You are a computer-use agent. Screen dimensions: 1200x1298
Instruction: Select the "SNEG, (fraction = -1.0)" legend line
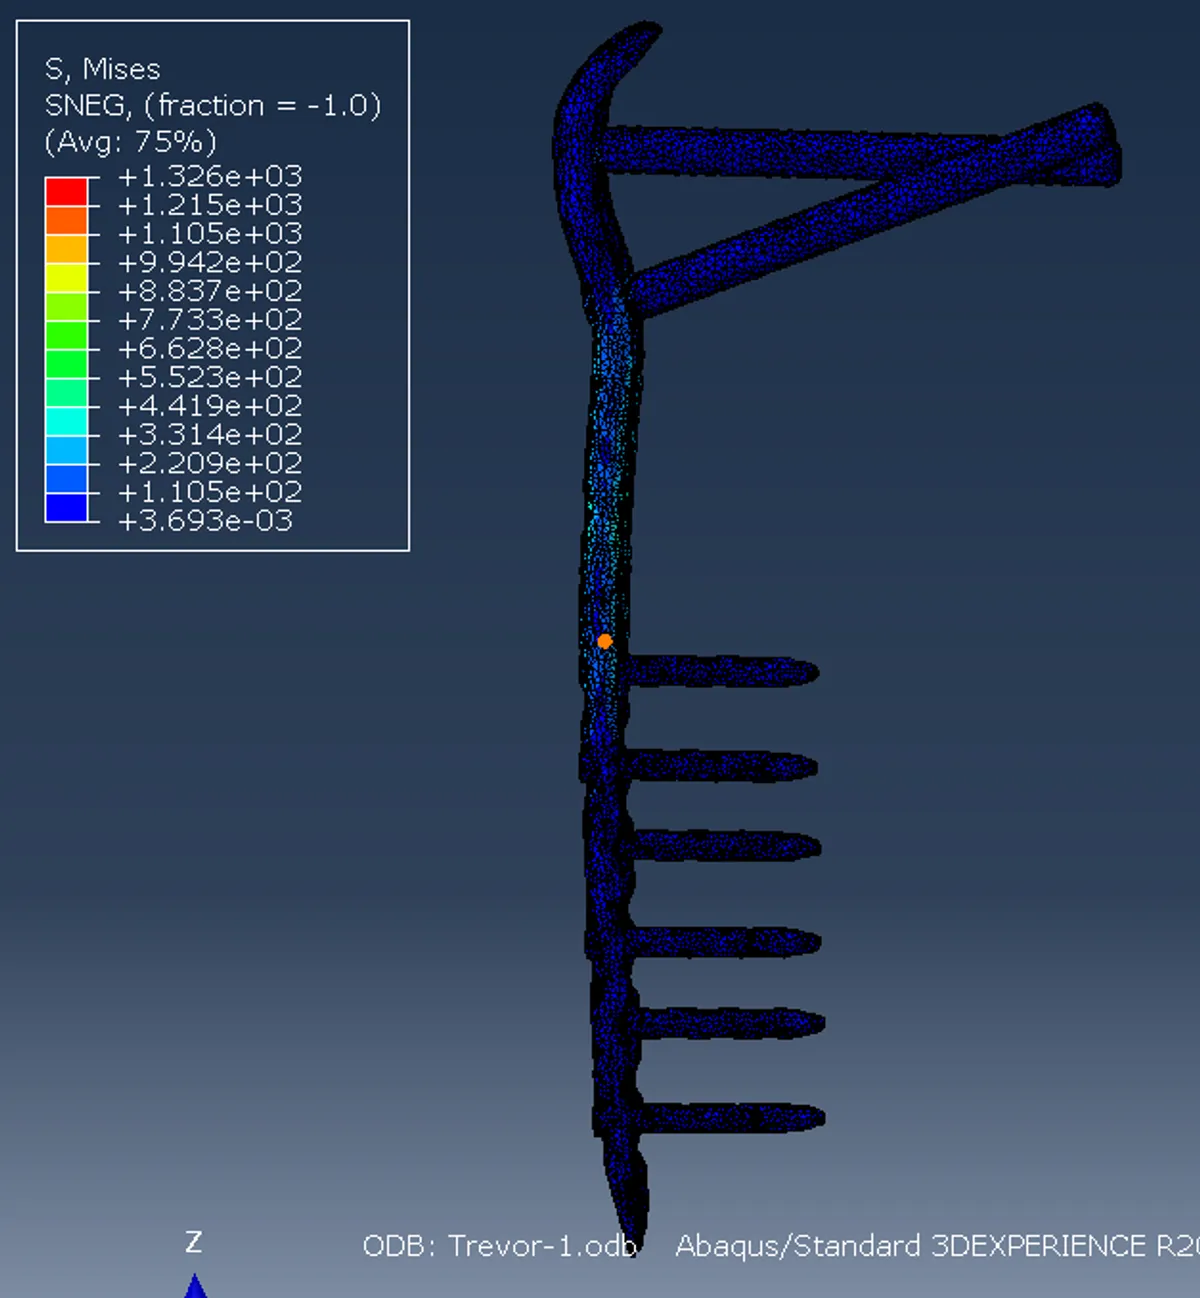212,105
